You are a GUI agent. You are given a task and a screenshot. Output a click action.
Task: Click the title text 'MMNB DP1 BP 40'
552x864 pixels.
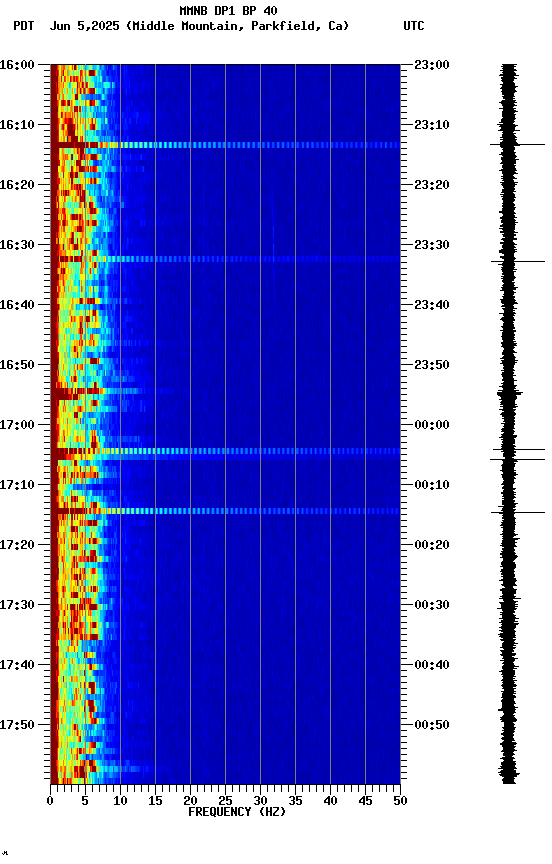pyautogui.click(x=228, y=10)
